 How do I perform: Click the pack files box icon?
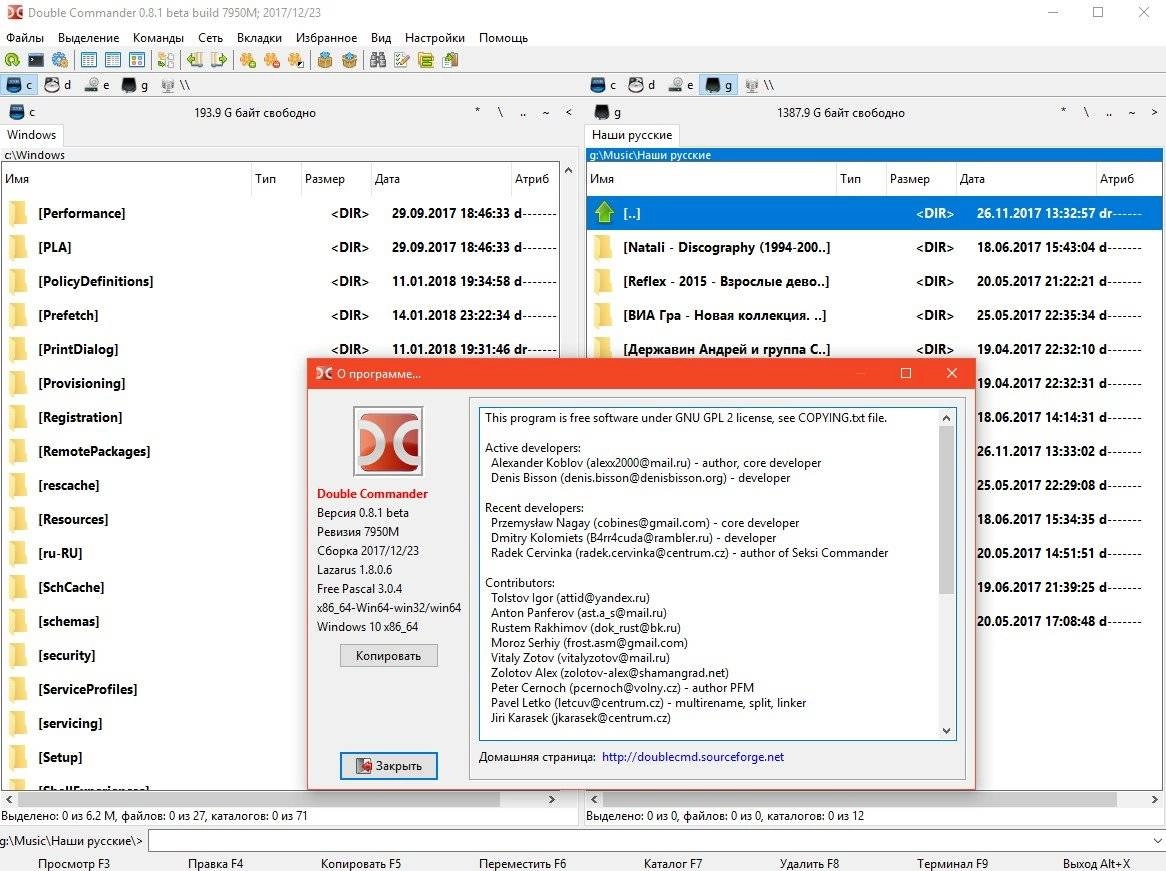pyautogui.click(x=325, y=60)
